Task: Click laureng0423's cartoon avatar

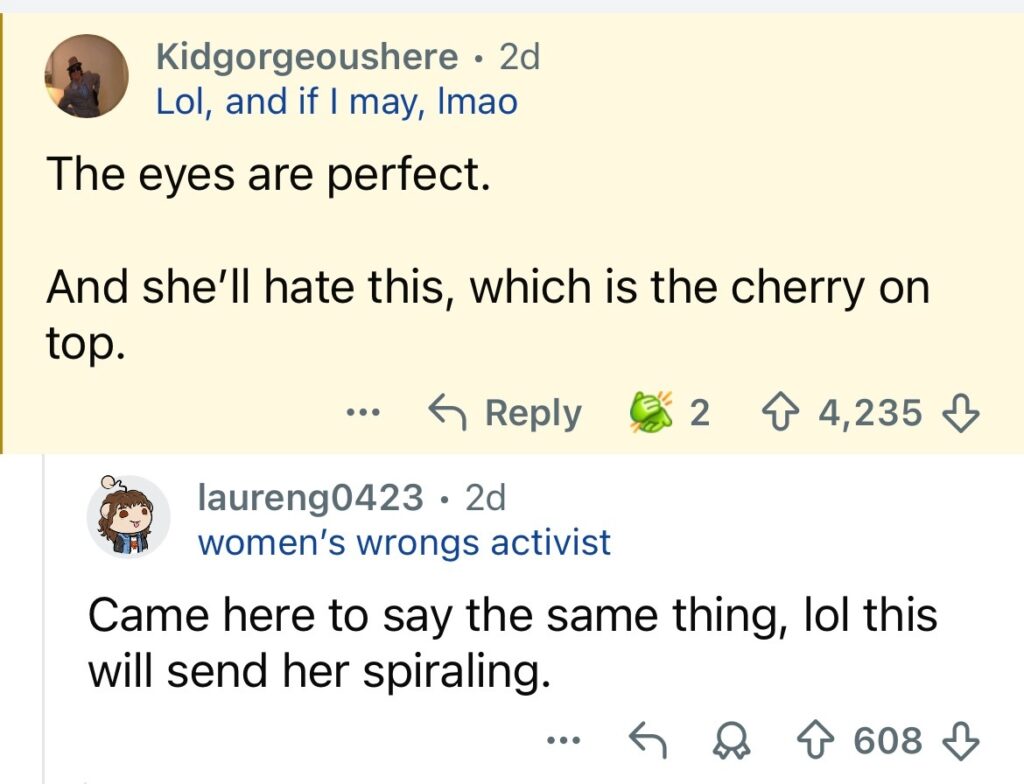Action: 127,516
